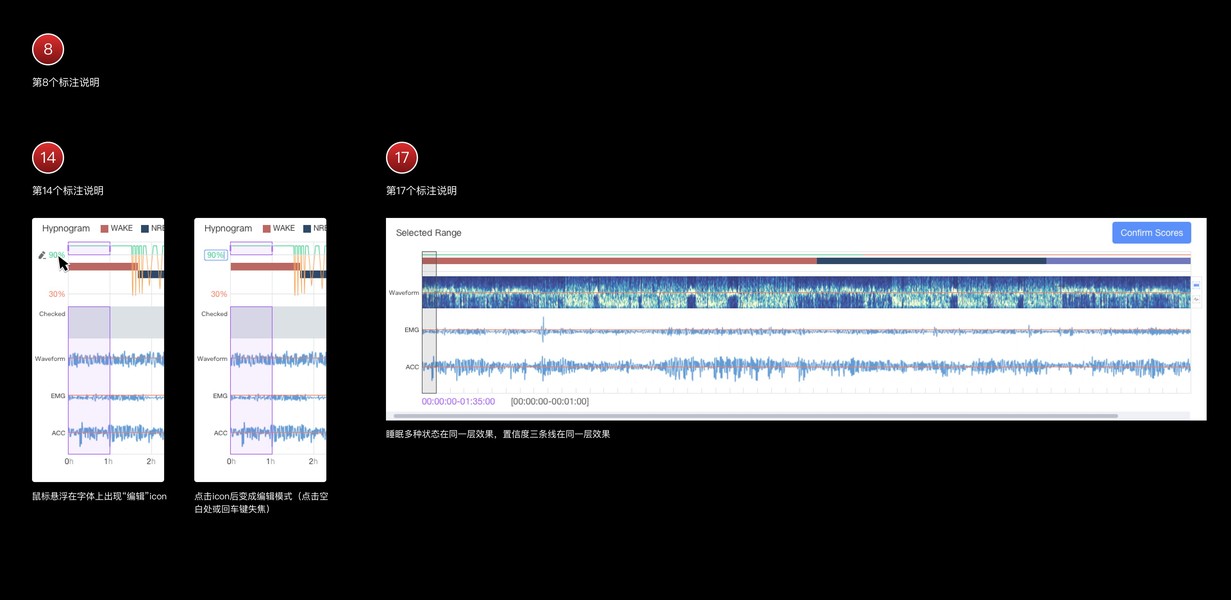Click the gray selection box at chart start
The width and height of the screenshot is (1231, 600).
click(429, 322)
